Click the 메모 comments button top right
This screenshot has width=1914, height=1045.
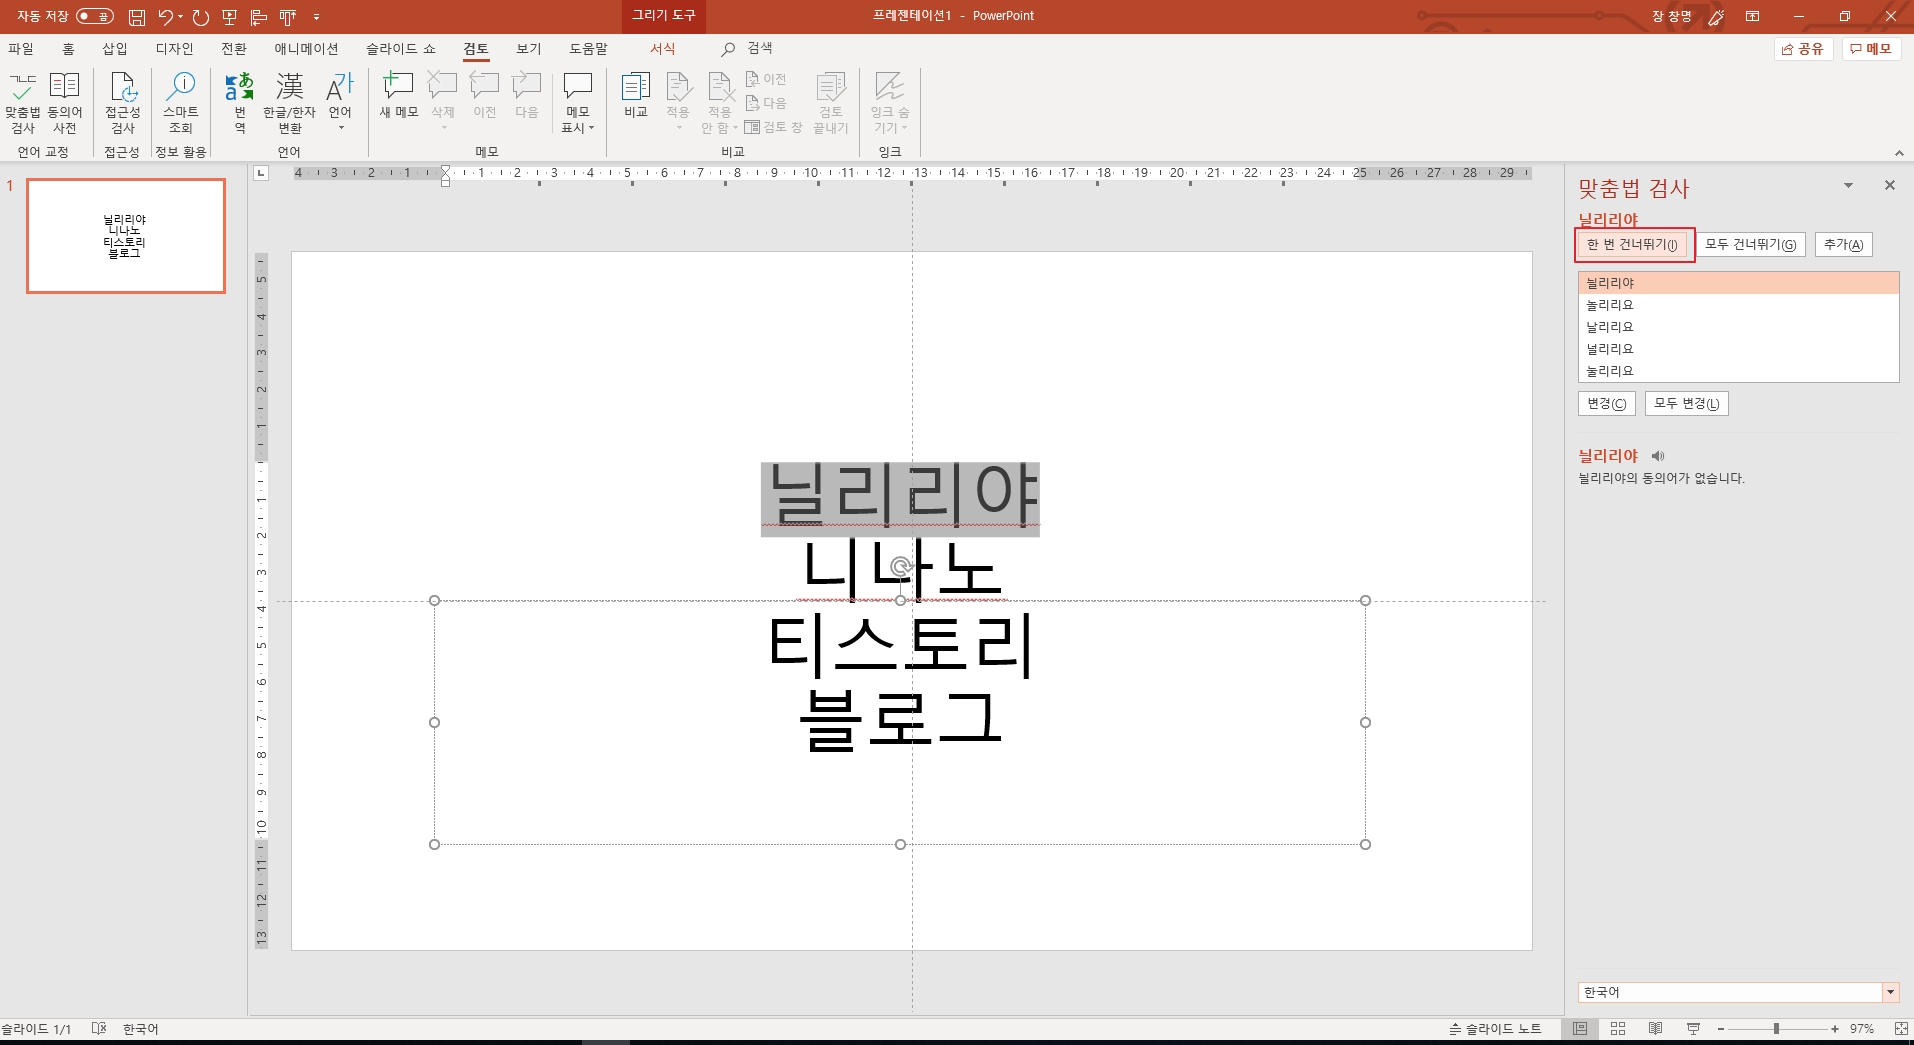[1871, 48]
